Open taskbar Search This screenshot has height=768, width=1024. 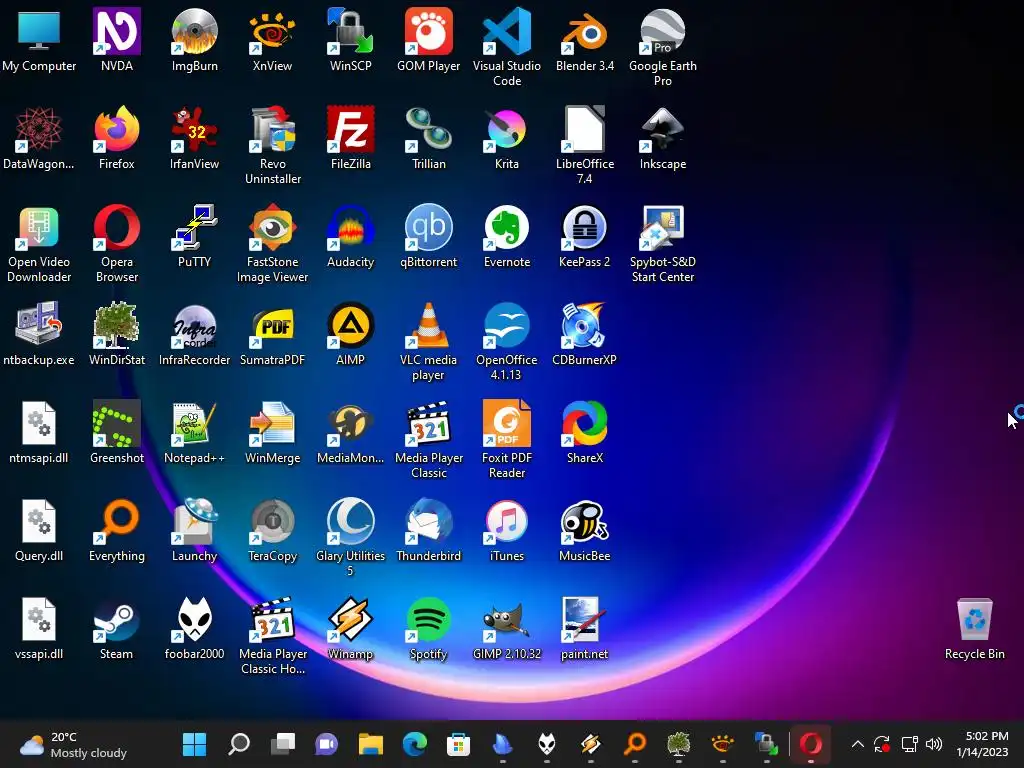point(239,744)
